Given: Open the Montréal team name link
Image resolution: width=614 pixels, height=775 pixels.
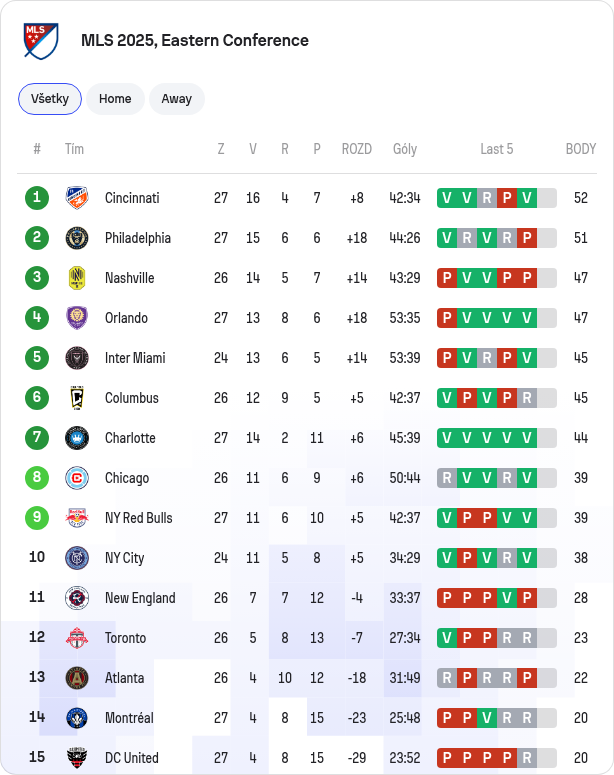Looking at the screenshot, I should [x=129, y=718].
